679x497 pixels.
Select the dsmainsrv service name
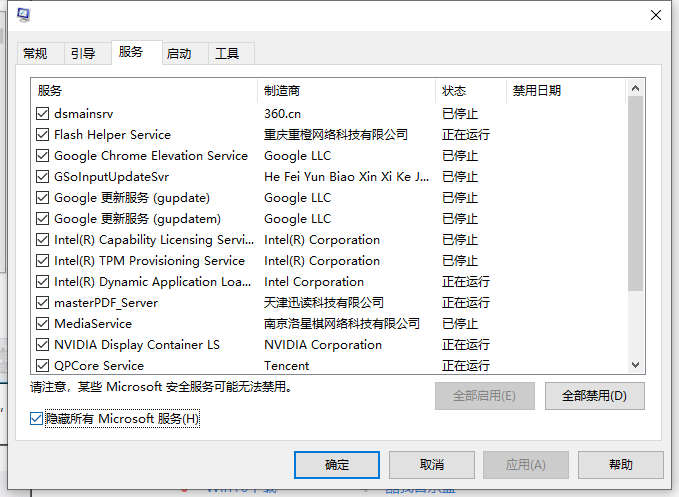84,114
